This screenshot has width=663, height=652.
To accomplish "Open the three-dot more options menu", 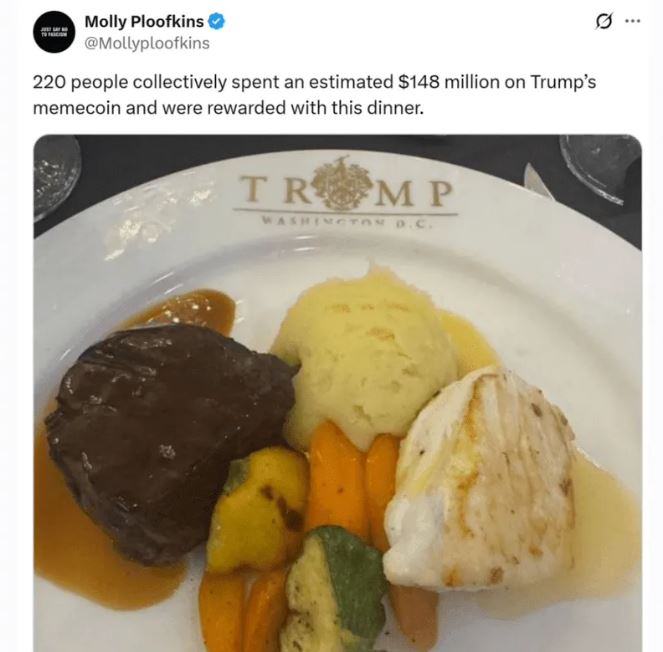I will [633, 21].
